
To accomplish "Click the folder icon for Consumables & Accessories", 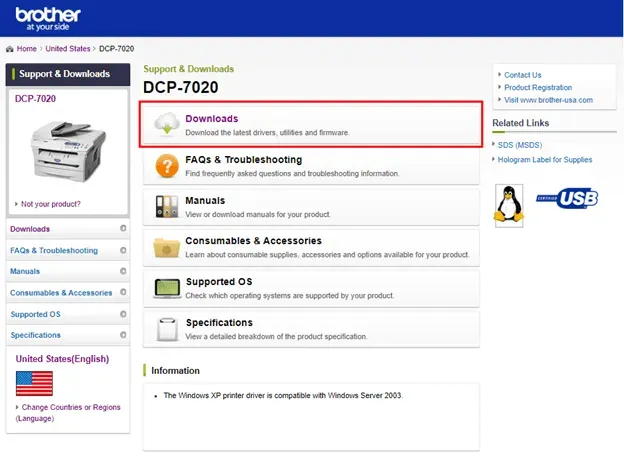I will (x=167, y=247).
